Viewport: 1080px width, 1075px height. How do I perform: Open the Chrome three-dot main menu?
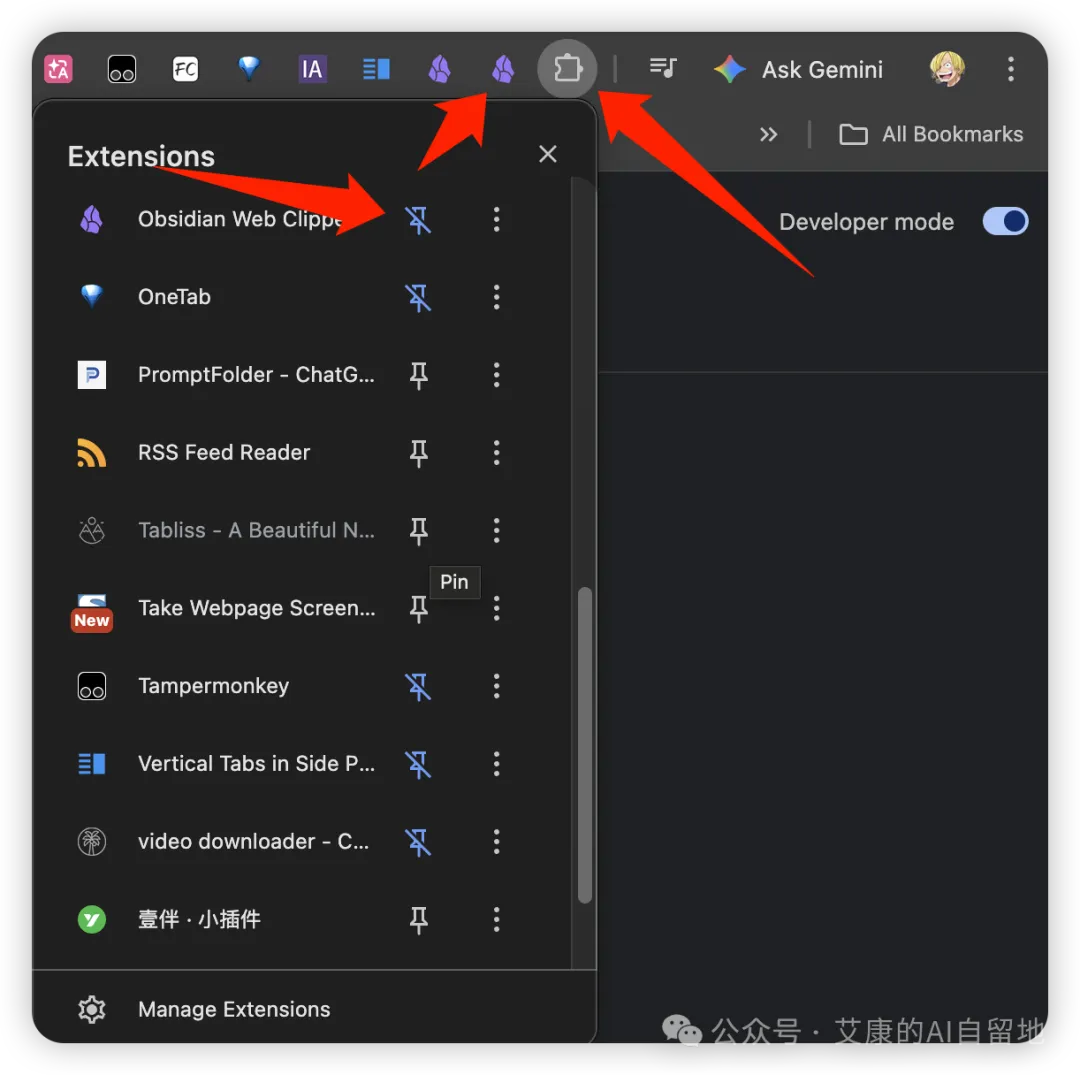click(1011, 69)
